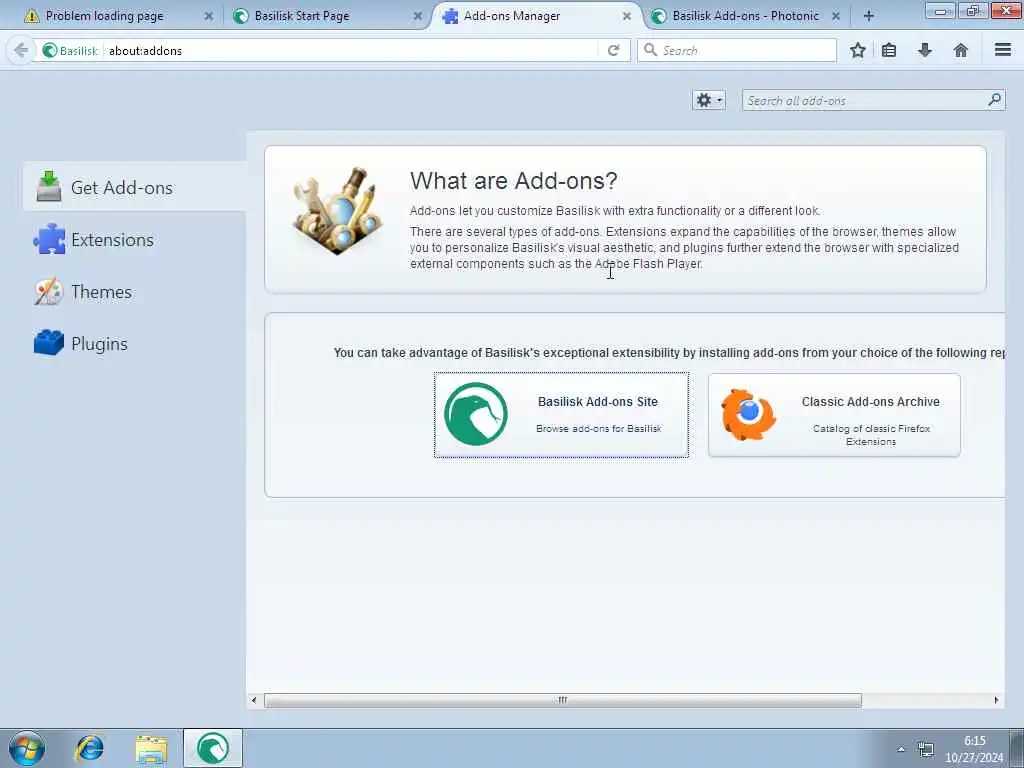
Task: Open the Windows Start menu
Action: click(x=27, y=748)
